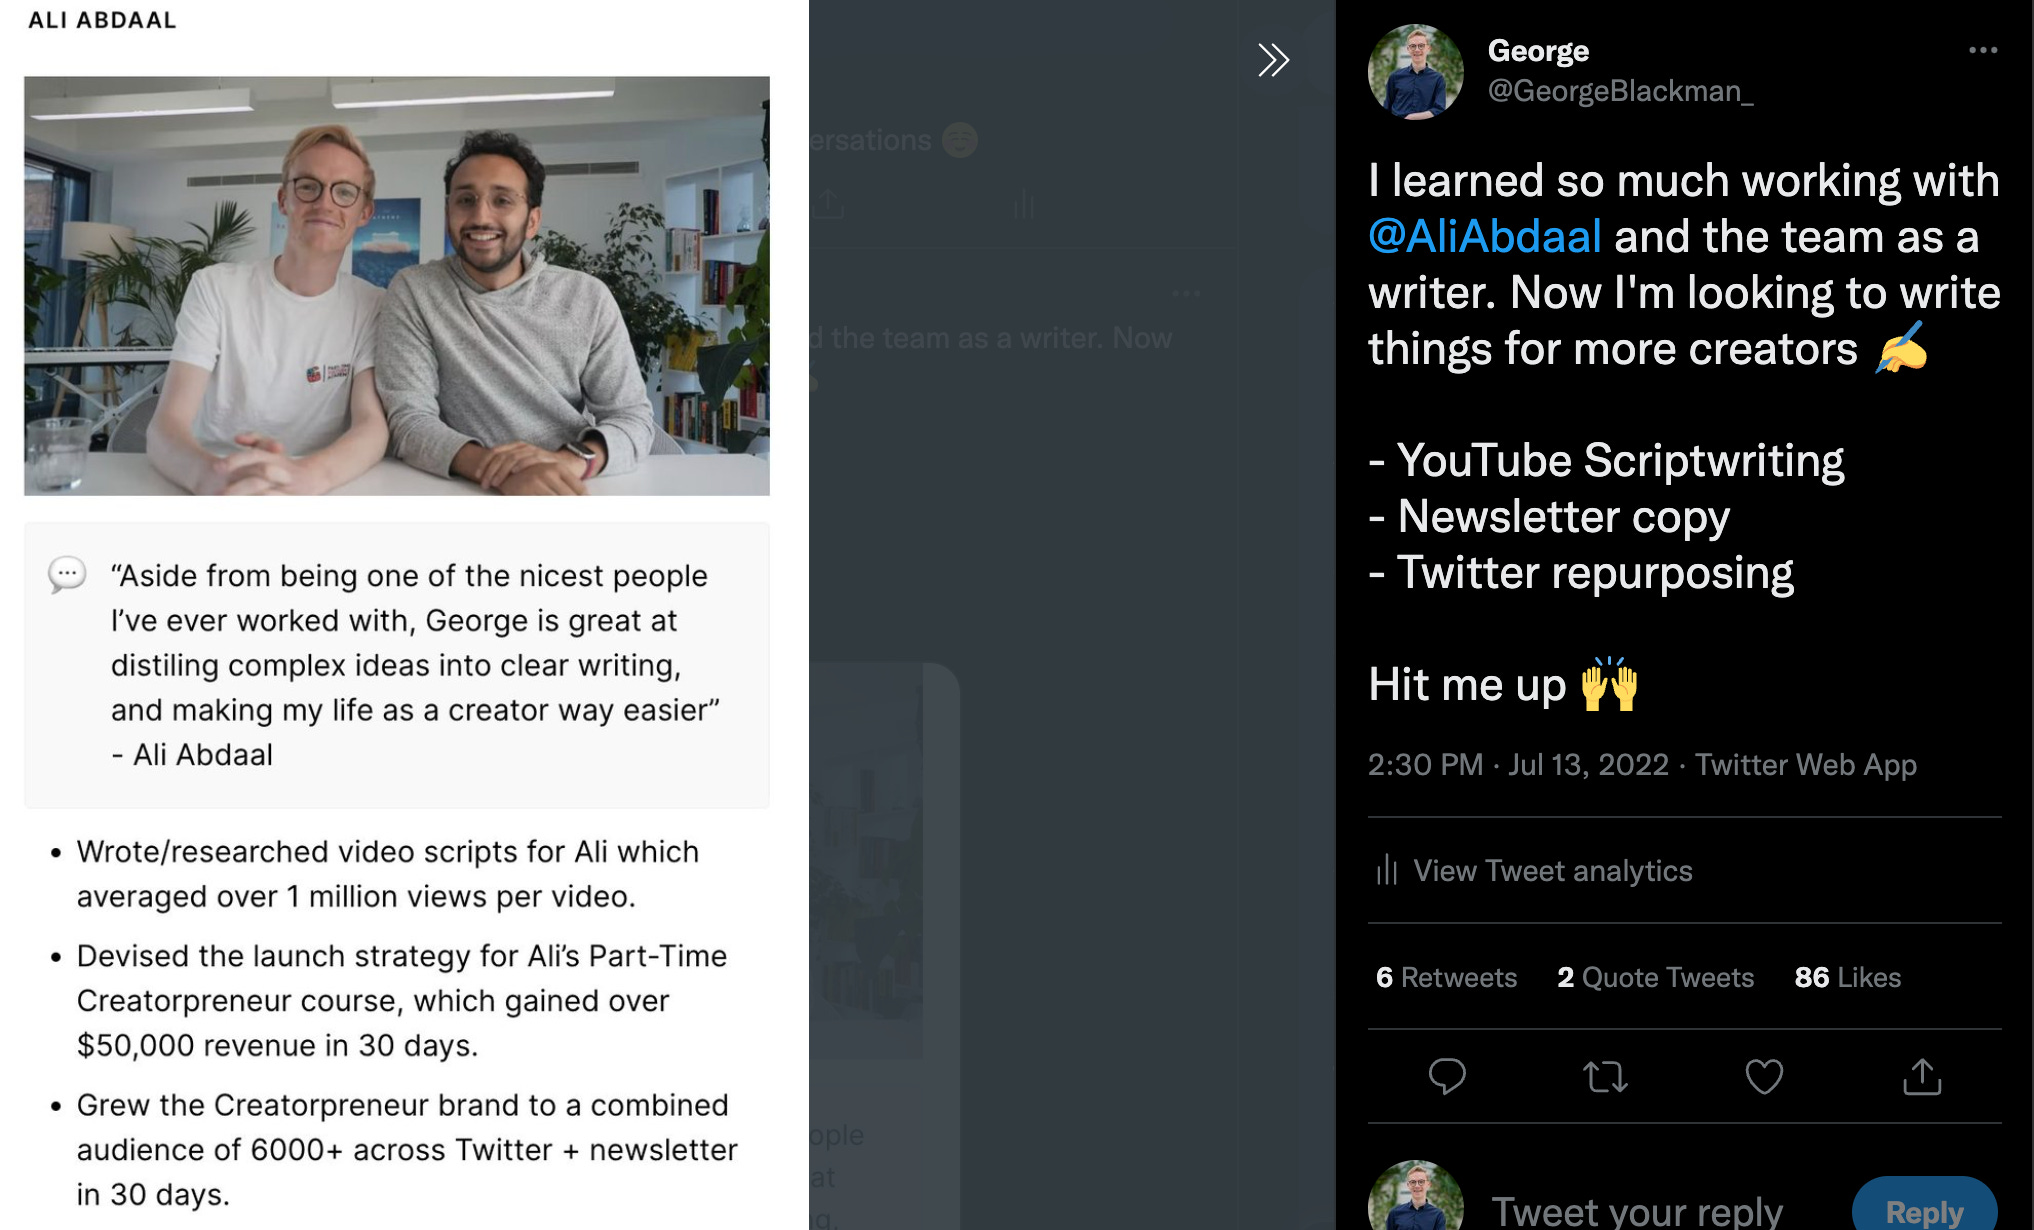Open the @GeorgeBlackman_ handle

(1620, 91)
